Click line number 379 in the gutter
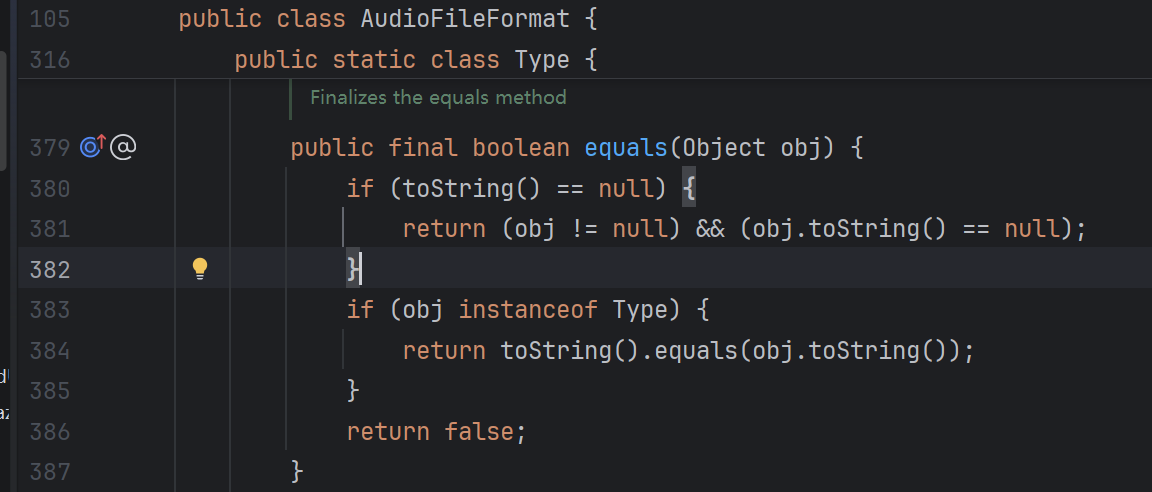The image size is (1152, 492). (50, 149)
